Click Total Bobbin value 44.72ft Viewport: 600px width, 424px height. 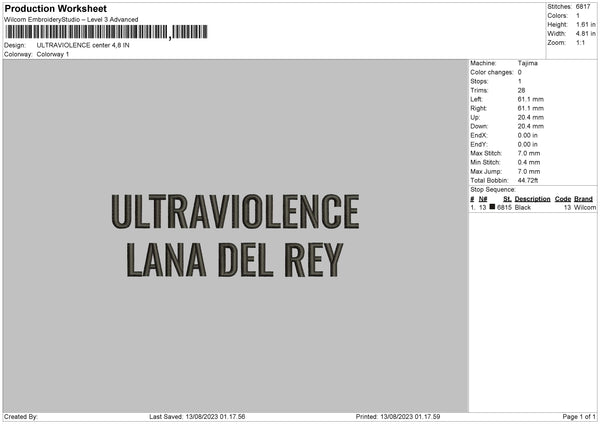[528, 180]
